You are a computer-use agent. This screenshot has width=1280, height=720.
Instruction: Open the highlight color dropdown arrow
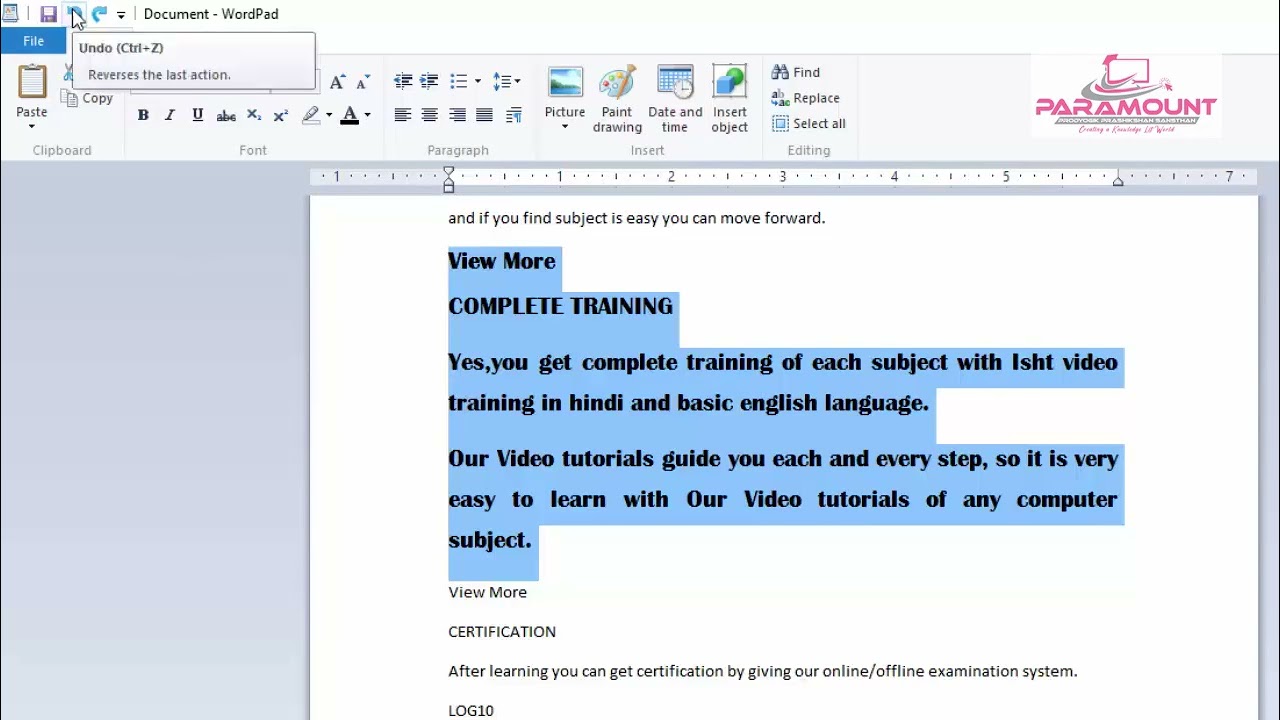click(329, 115)
